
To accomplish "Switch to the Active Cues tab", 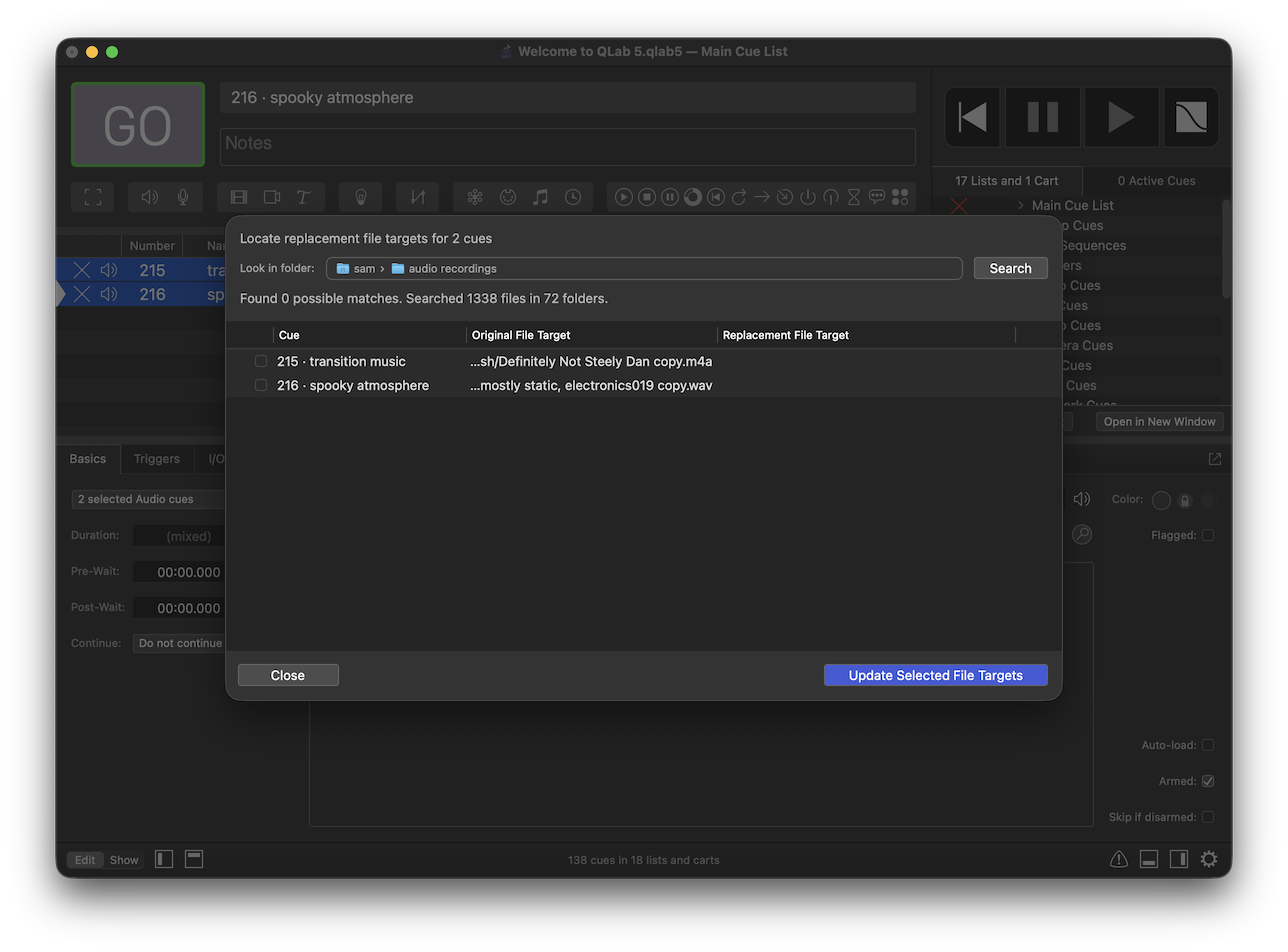I will 1156,181.
